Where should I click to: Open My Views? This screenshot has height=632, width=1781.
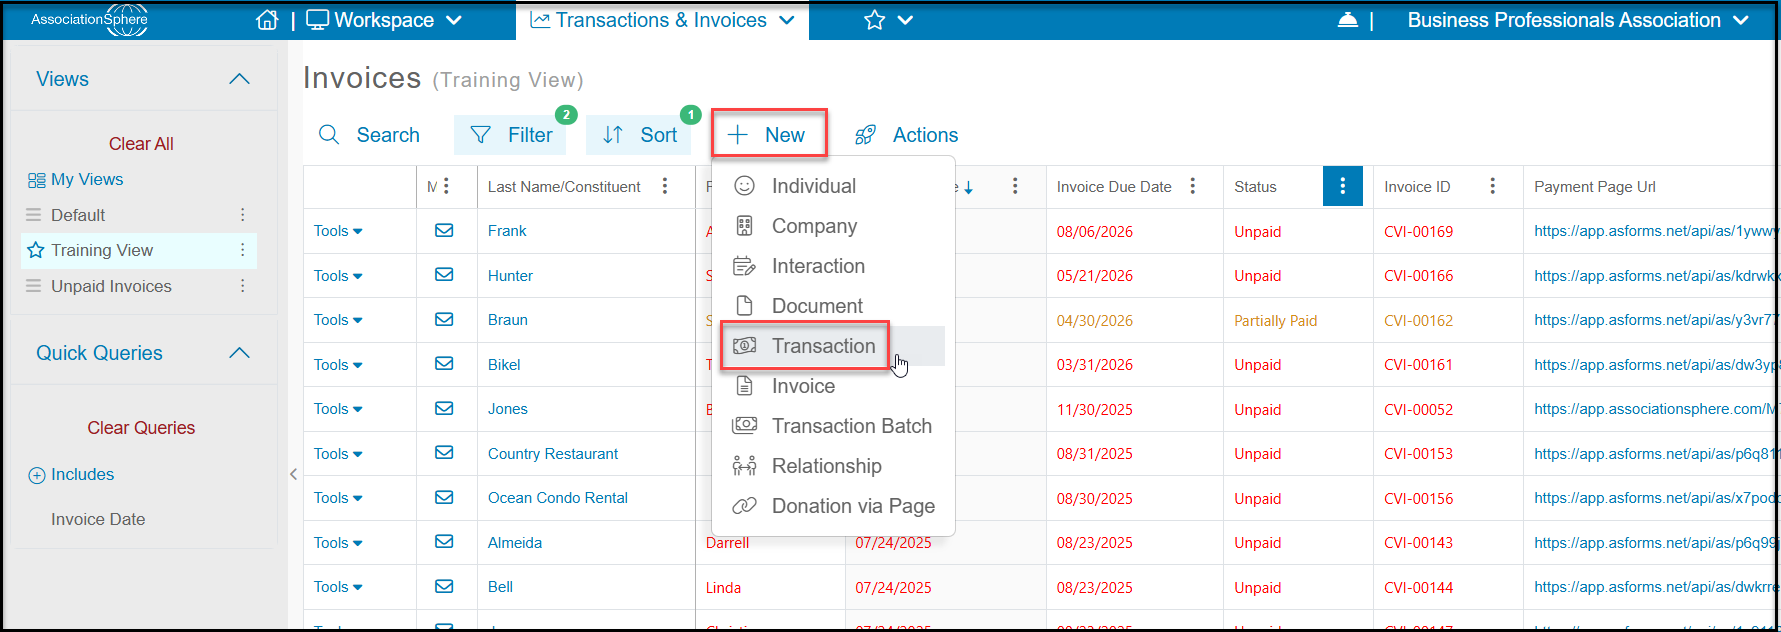click(x=76, y=180)
